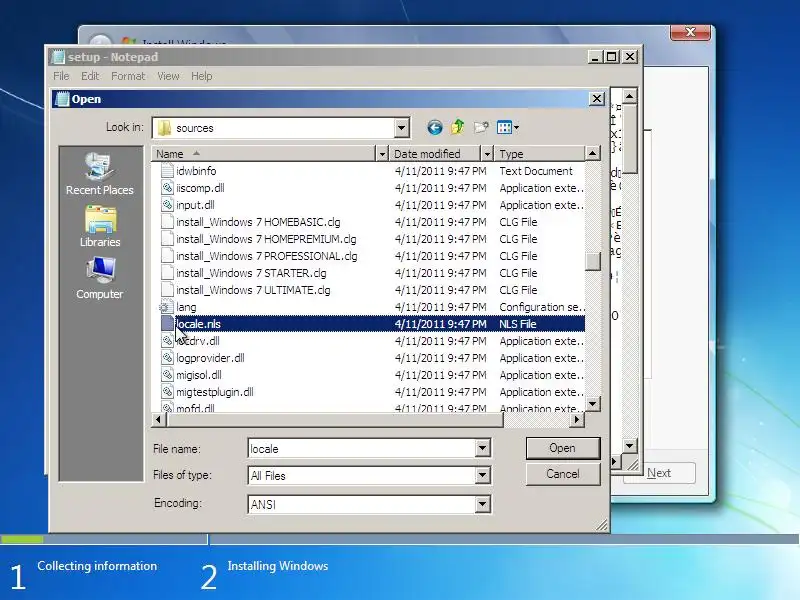The width and height of the screenshot is (800, 600).
Task: Open the Edit menu in Notepad
Action: point(90,76)
